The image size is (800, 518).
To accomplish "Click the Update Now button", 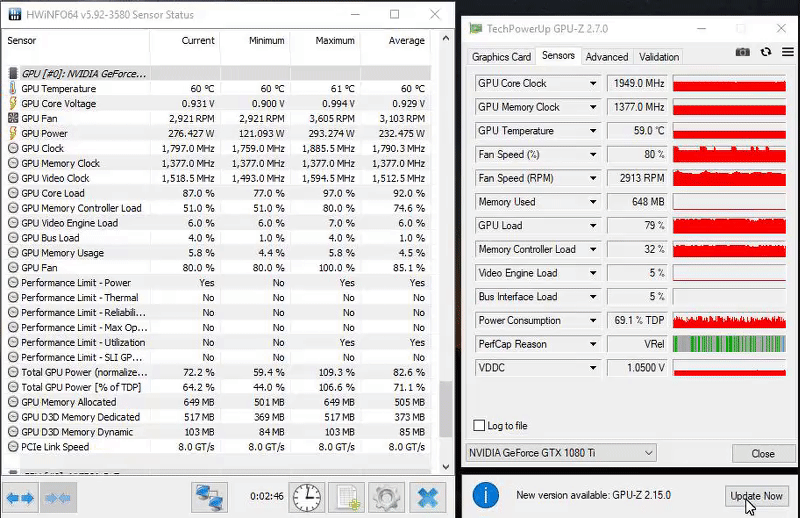I will (756, 496).
